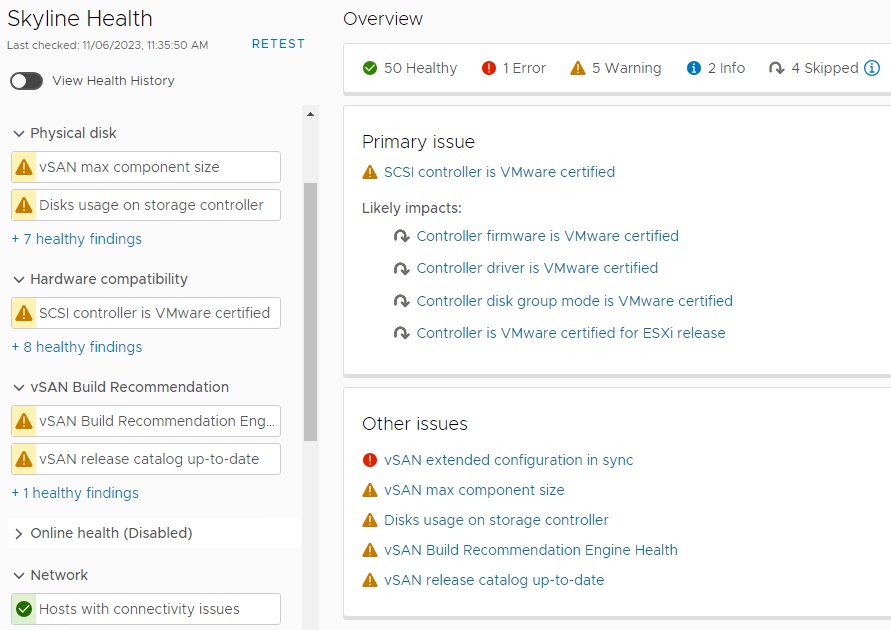Viewport: 891px width, 630px height.
Task: Filter by 2 Info label
Action: (726, 68)
